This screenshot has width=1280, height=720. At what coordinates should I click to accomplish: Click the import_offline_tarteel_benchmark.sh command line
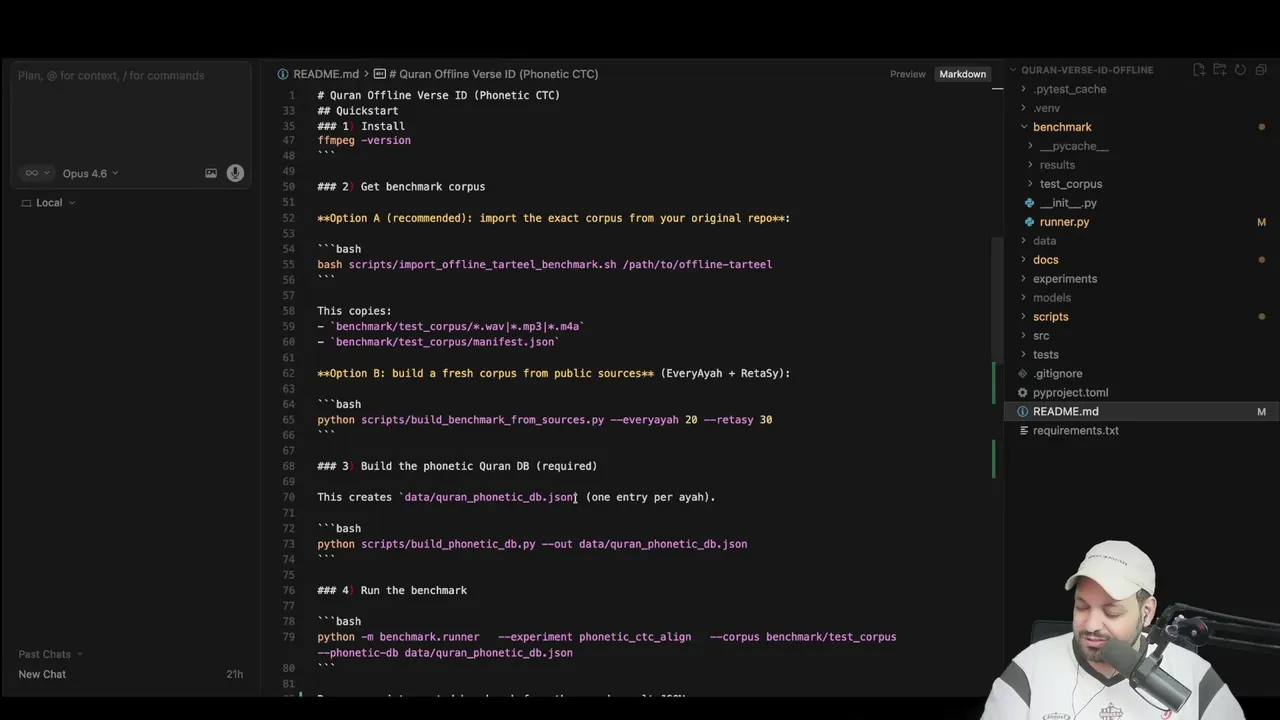[x=545, y=265]
